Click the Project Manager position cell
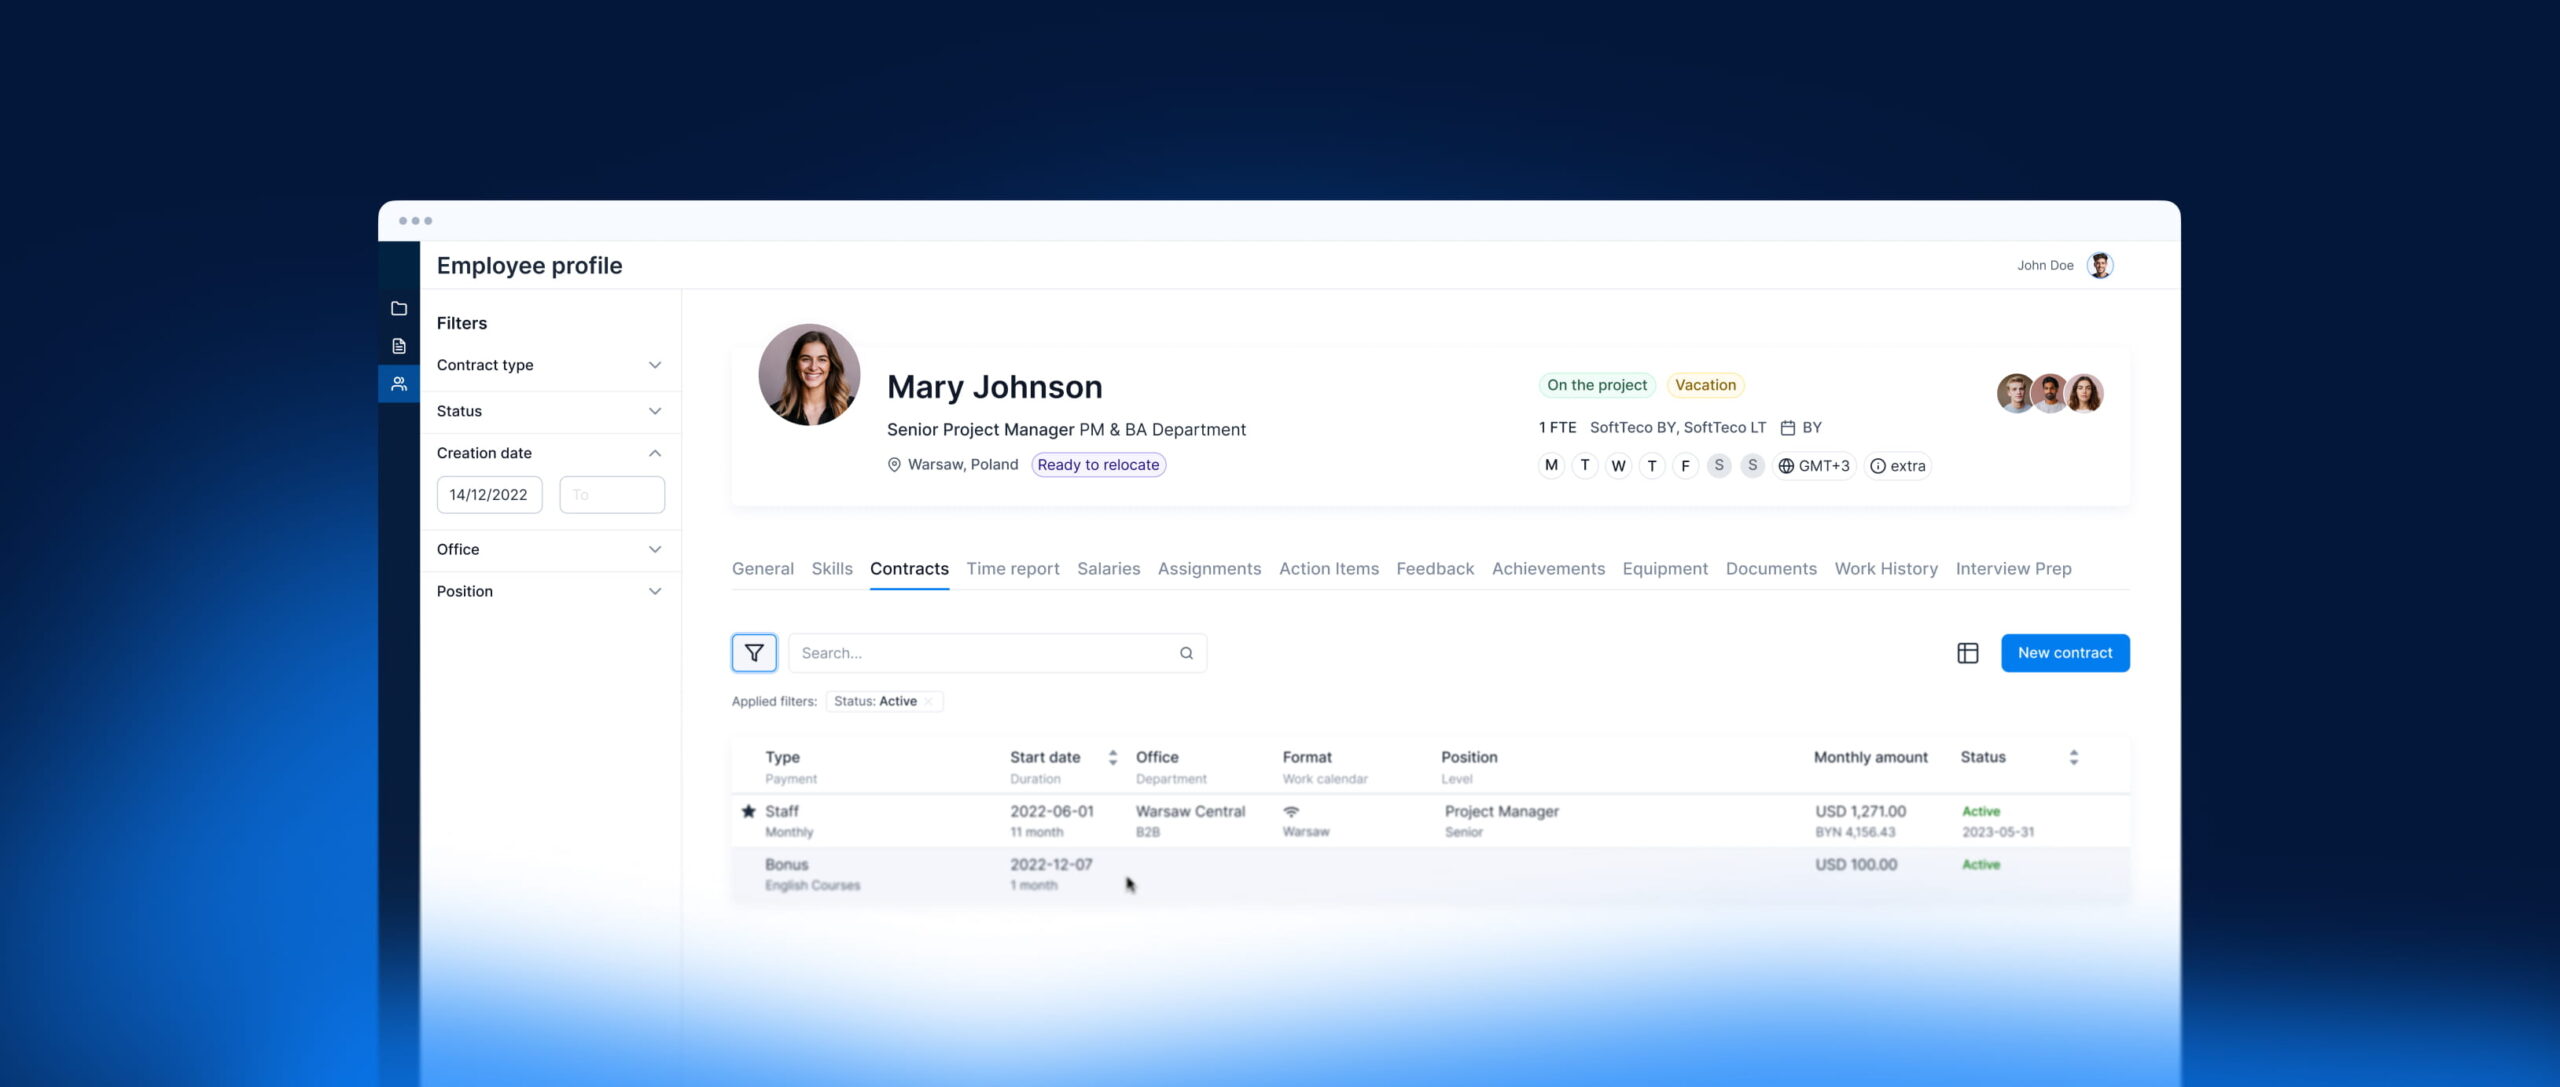2560x1087 pixels. pyautogui.click(x=1501, y=811)
